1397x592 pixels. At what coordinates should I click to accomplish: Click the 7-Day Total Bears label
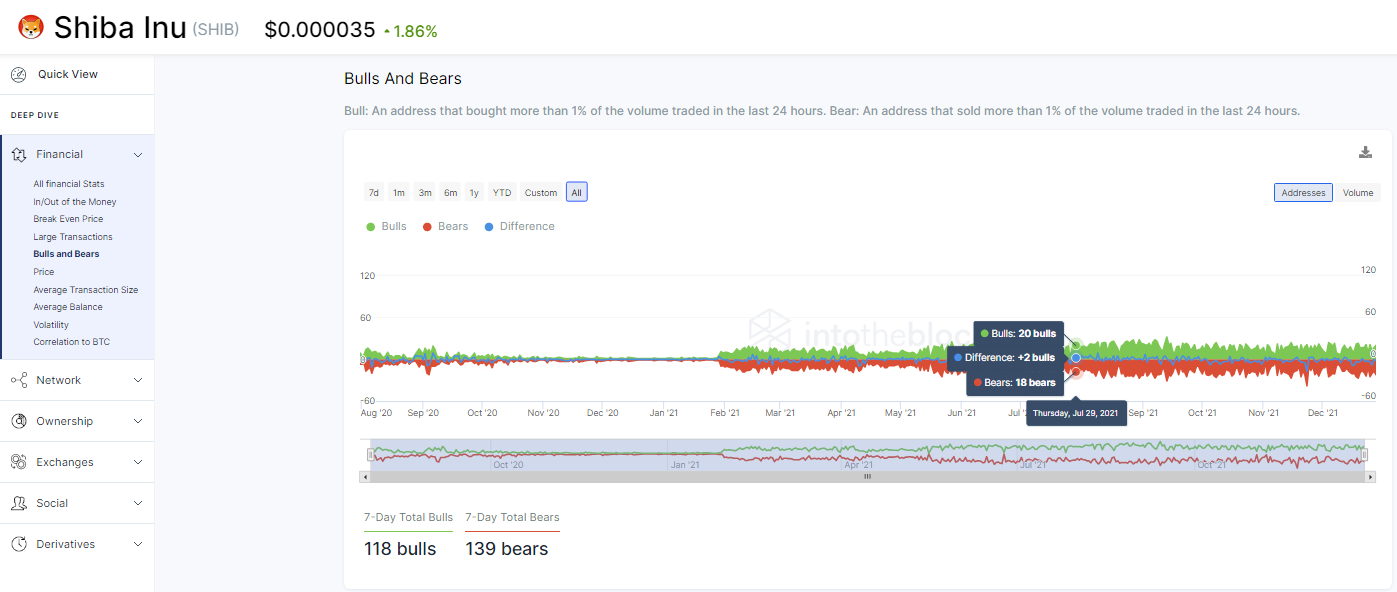pyautogui.click(x=512, y=517)
